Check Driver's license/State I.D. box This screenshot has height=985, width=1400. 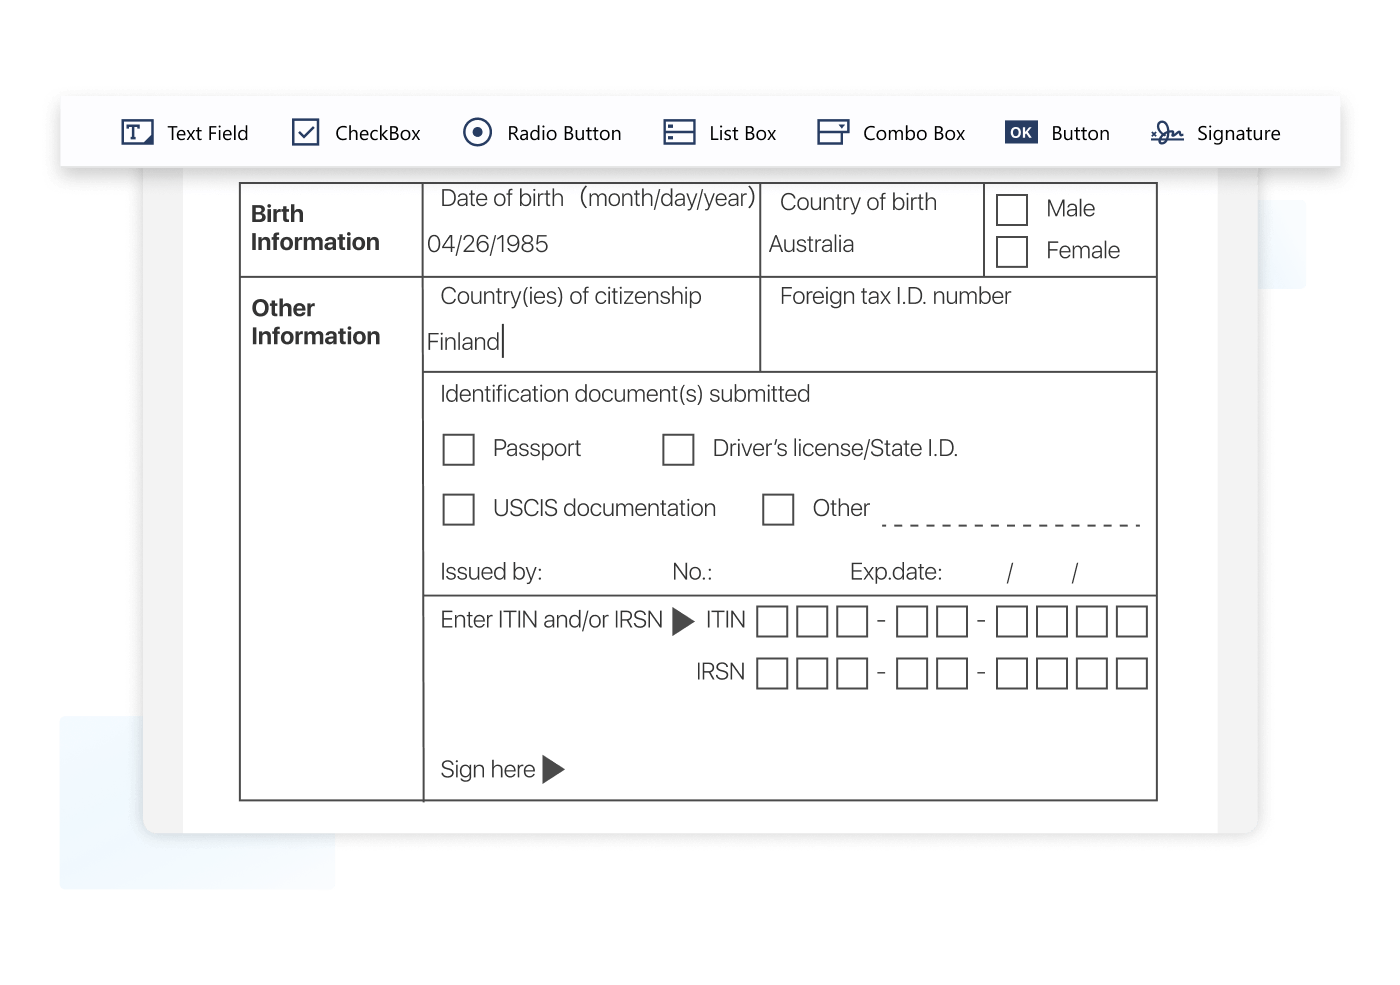(x=678, y=449)
